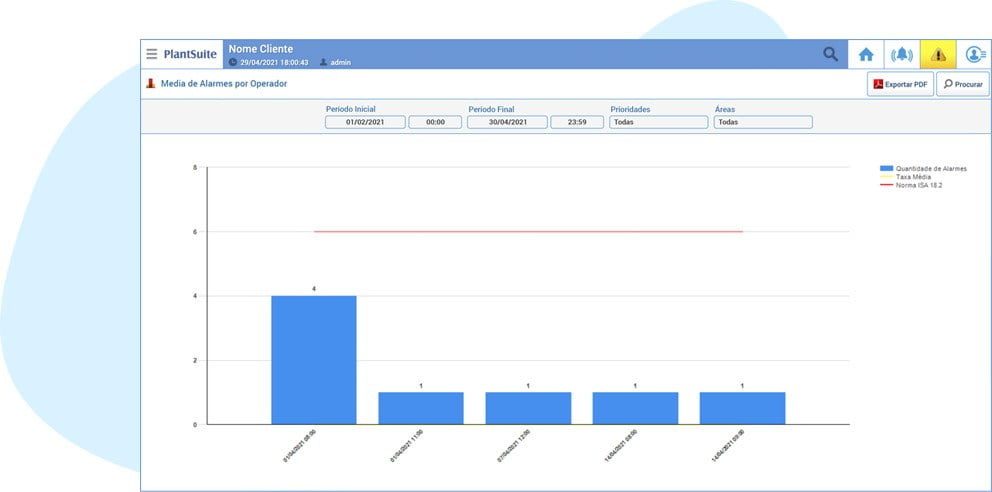Viewport: 992px width, 492px height.
Task: Select the Periodo Final date field 30/04/2021
Action: click(x=507, y=122)
